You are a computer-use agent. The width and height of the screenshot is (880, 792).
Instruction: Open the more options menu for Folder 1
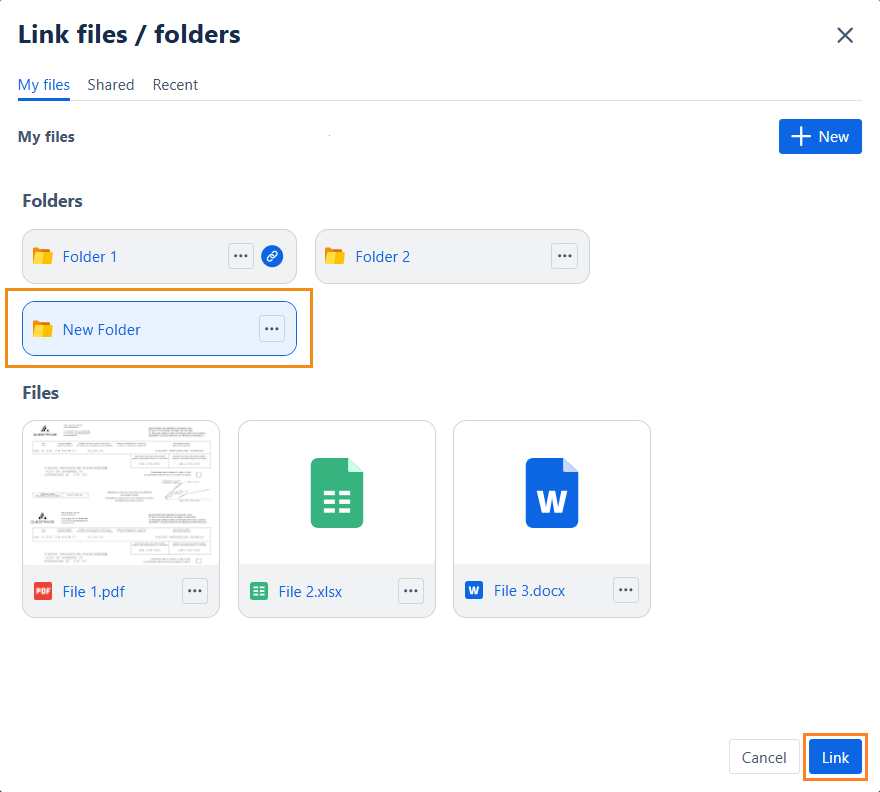click(x=241, y=256)
